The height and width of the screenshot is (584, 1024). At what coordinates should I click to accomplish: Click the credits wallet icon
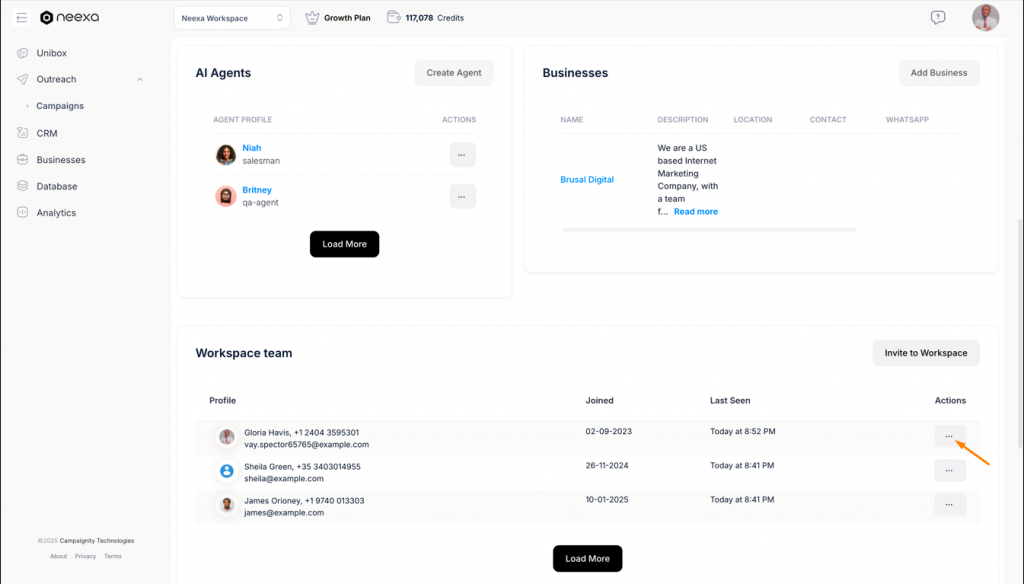pos(394,18)
